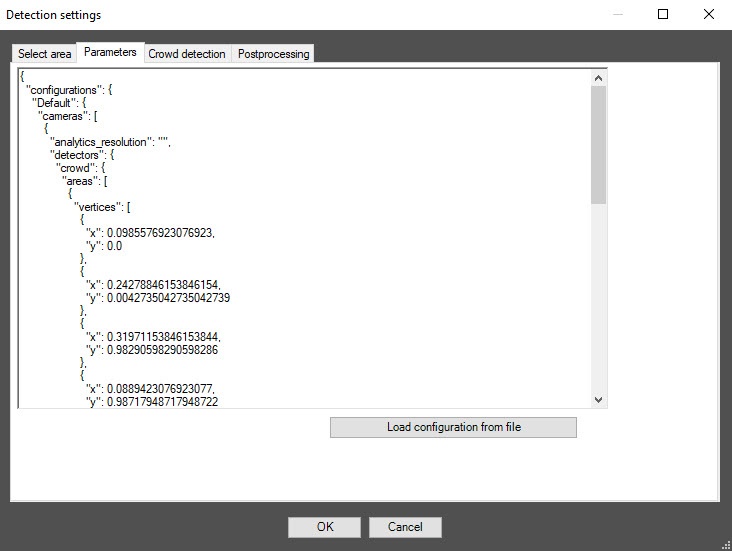Click the x value 0.0985576923076923
The height and width of the screenshot is (551, 732).
click(161, 233)
